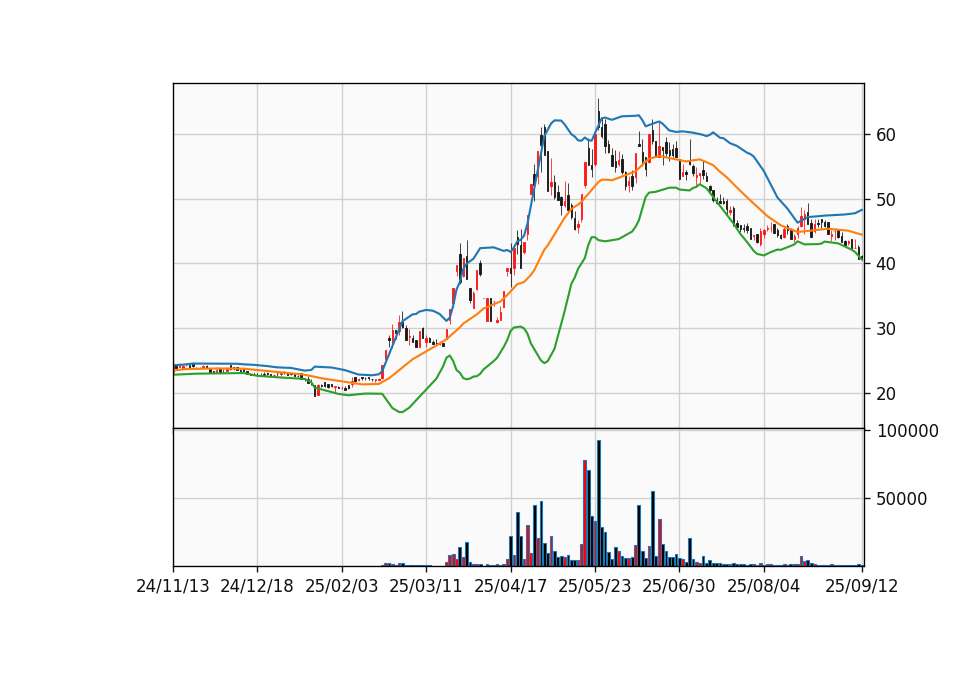Click the price axis value 30
The image size is (960, 690).
886,329
